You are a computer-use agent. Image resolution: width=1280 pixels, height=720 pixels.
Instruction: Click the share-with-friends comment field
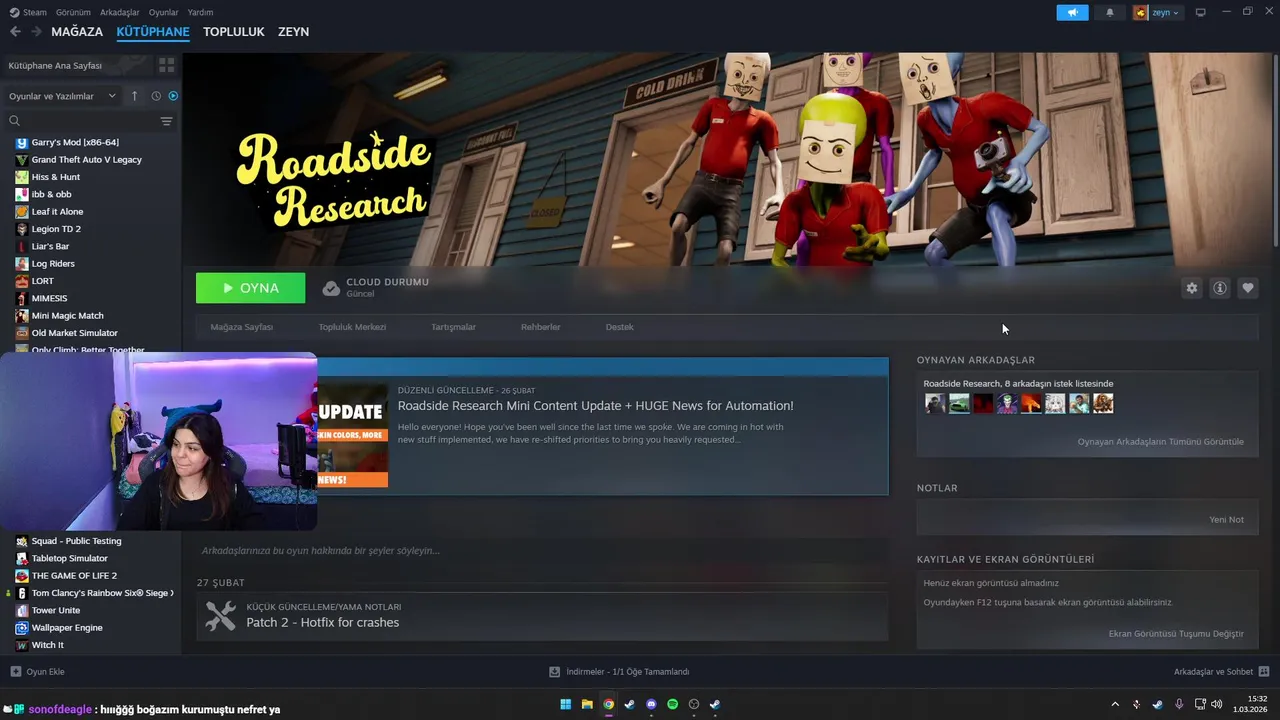(542, 550)
